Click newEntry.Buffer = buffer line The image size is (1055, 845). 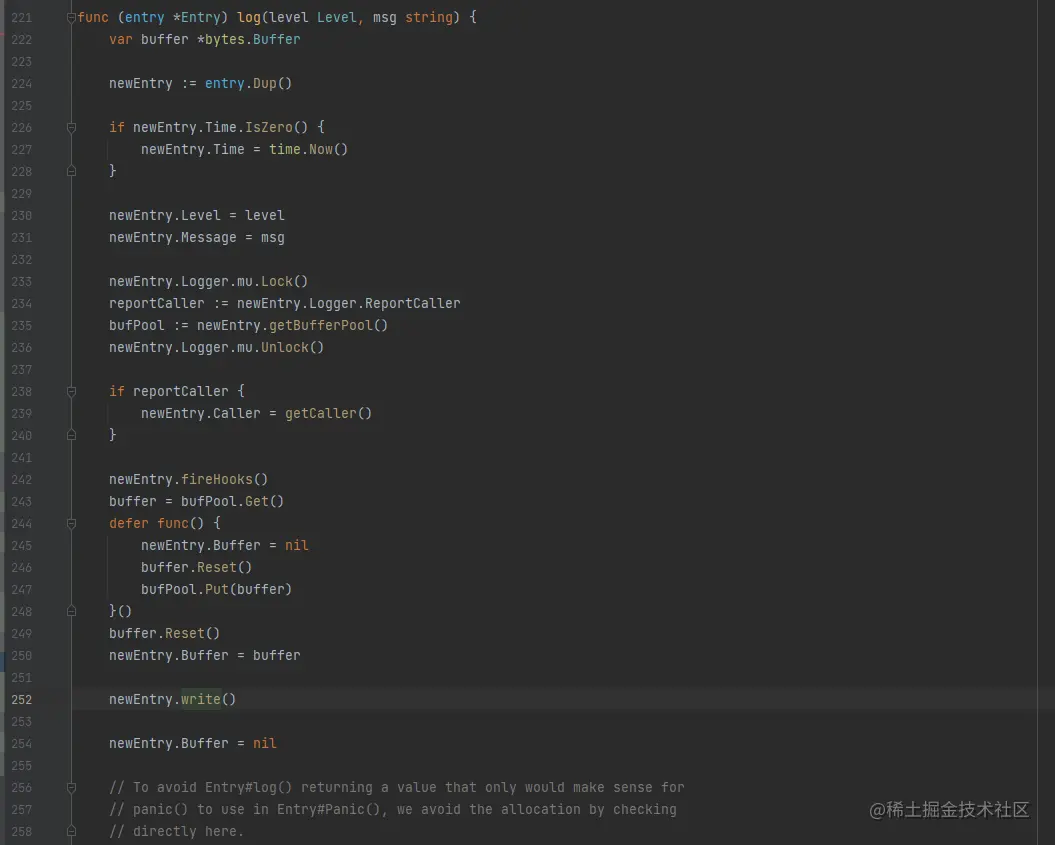pyautogui.click(x=205, y=655)
